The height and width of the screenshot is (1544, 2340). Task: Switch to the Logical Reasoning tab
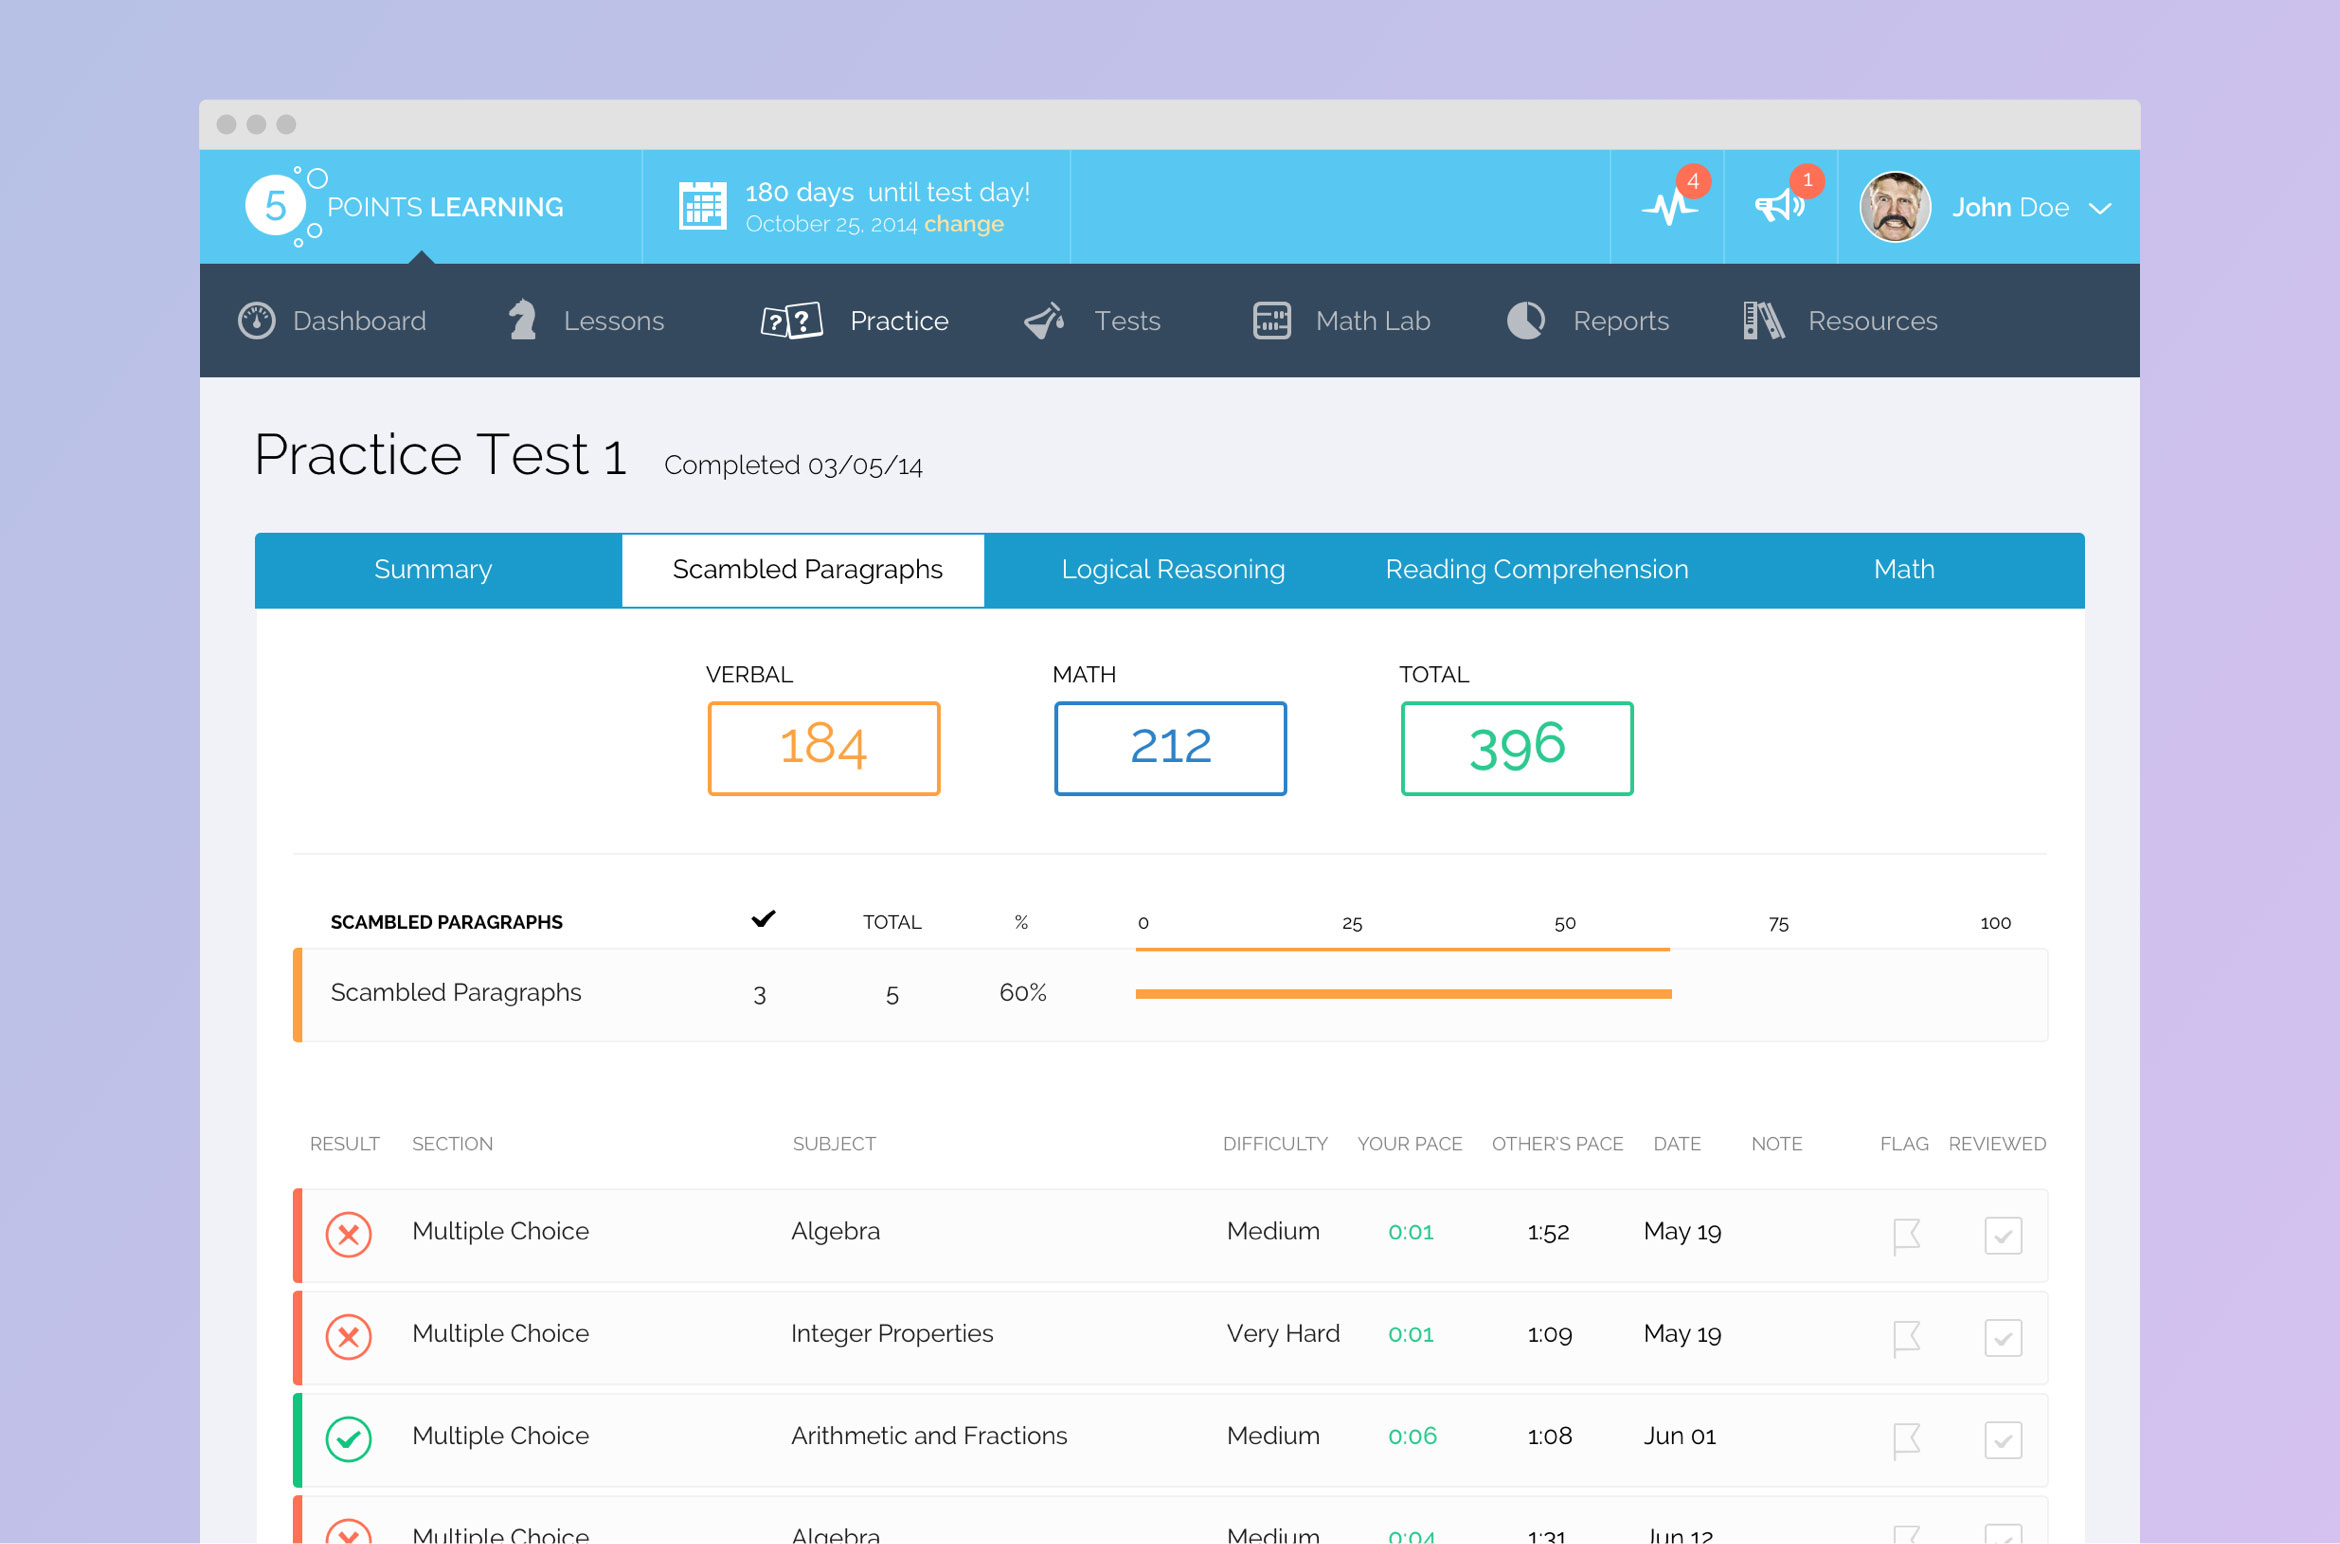pos(1172,570)
